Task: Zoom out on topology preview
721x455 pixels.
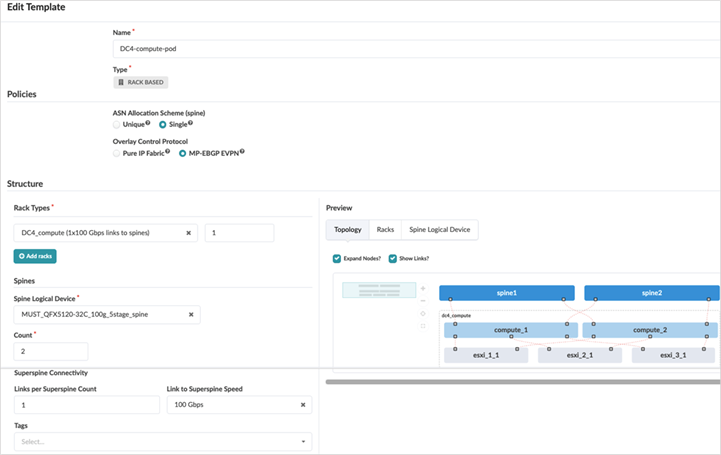Action: [x=423, y=301]
